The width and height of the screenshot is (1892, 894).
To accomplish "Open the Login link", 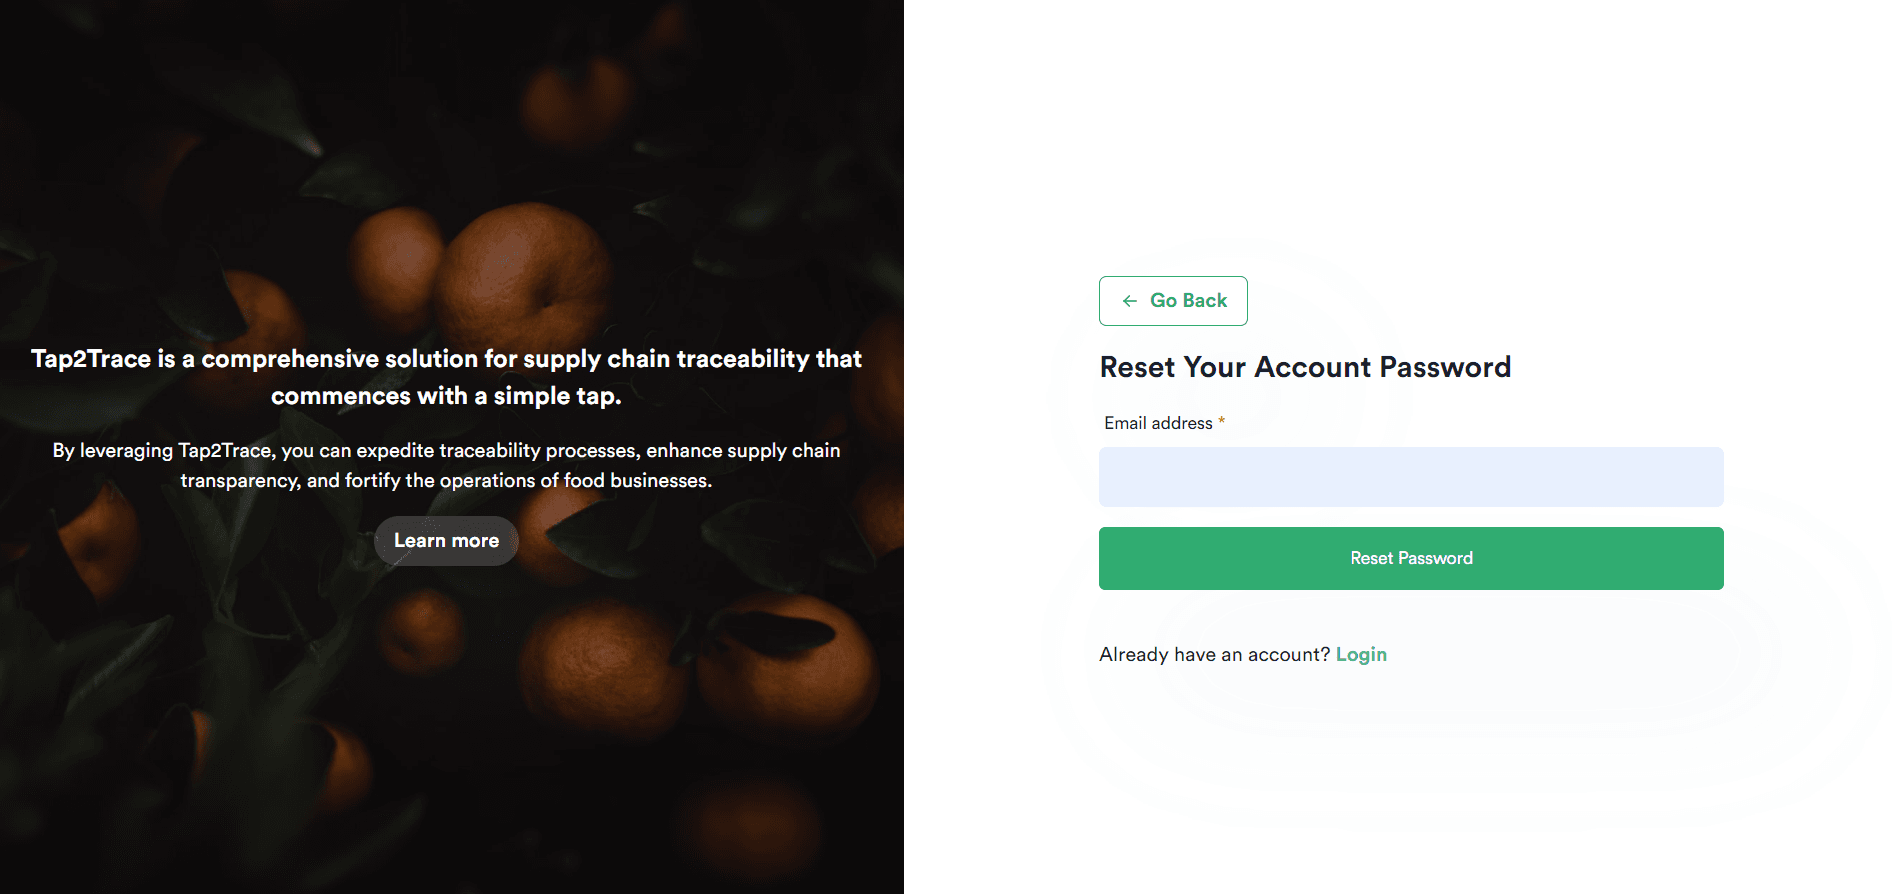I will tap(1361, 655).
